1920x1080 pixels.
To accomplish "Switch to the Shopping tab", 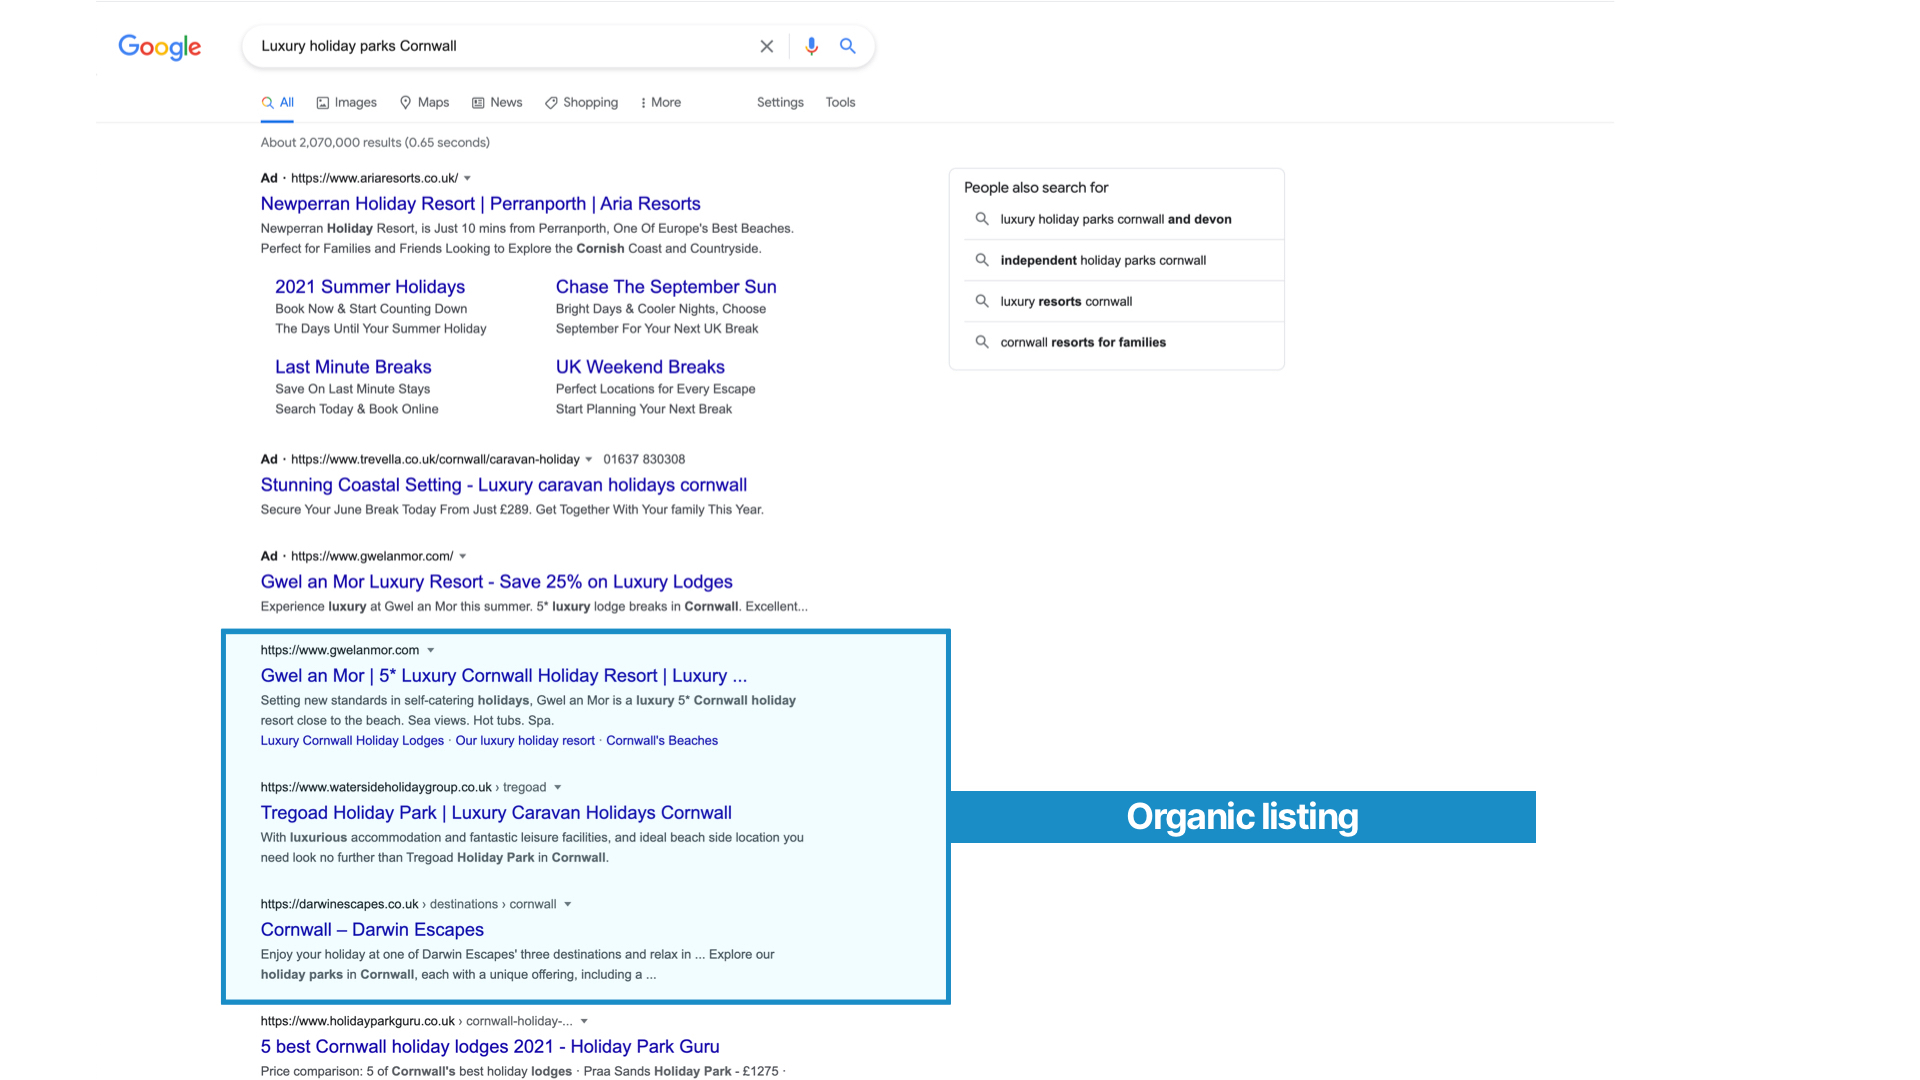I will coord(581,102).
